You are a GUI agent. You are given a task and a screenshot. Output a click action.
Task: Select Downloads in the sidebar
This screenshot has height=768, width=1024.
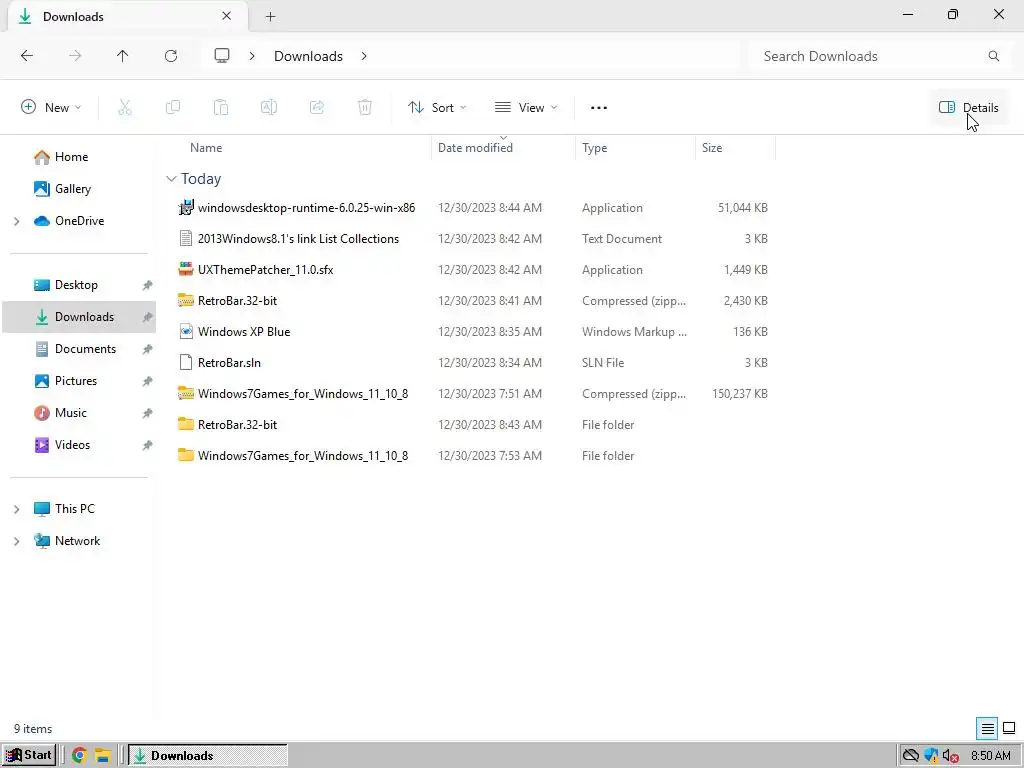pos(78,317)
